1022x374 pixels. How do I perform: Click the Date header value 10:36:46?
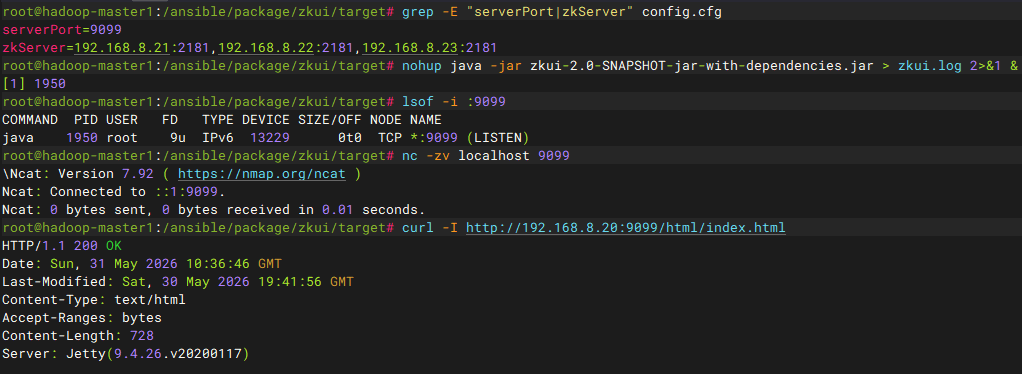point(218,264)
